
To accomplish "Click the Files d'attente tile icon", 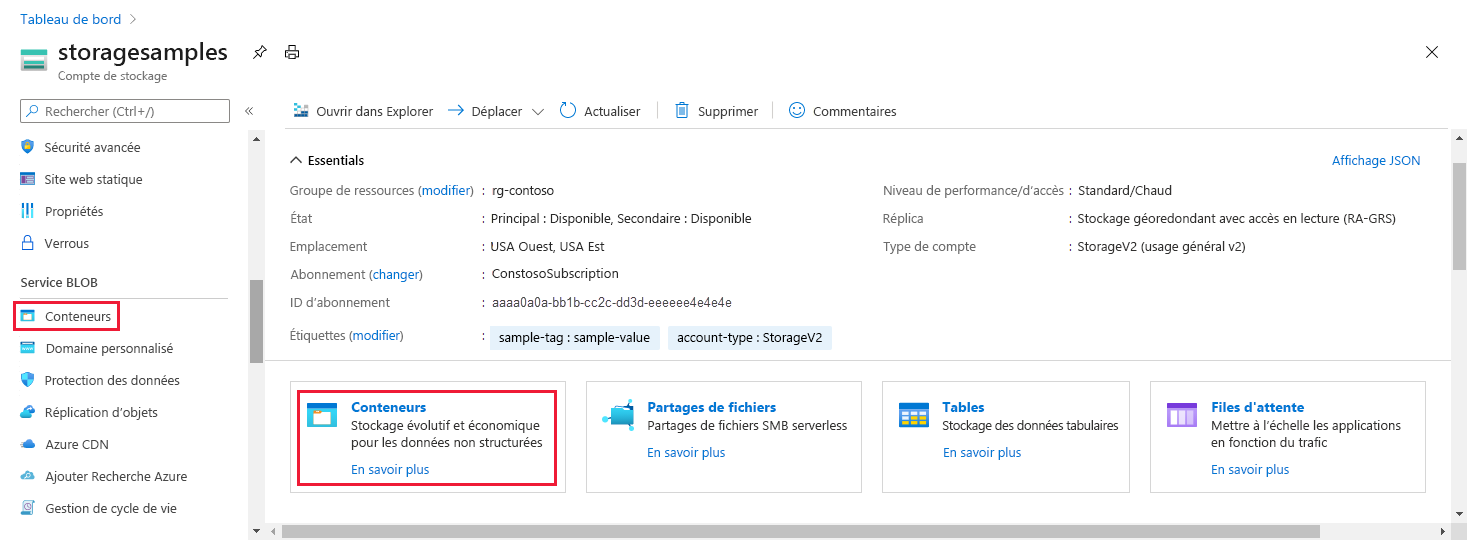I will coord(1182,415).
